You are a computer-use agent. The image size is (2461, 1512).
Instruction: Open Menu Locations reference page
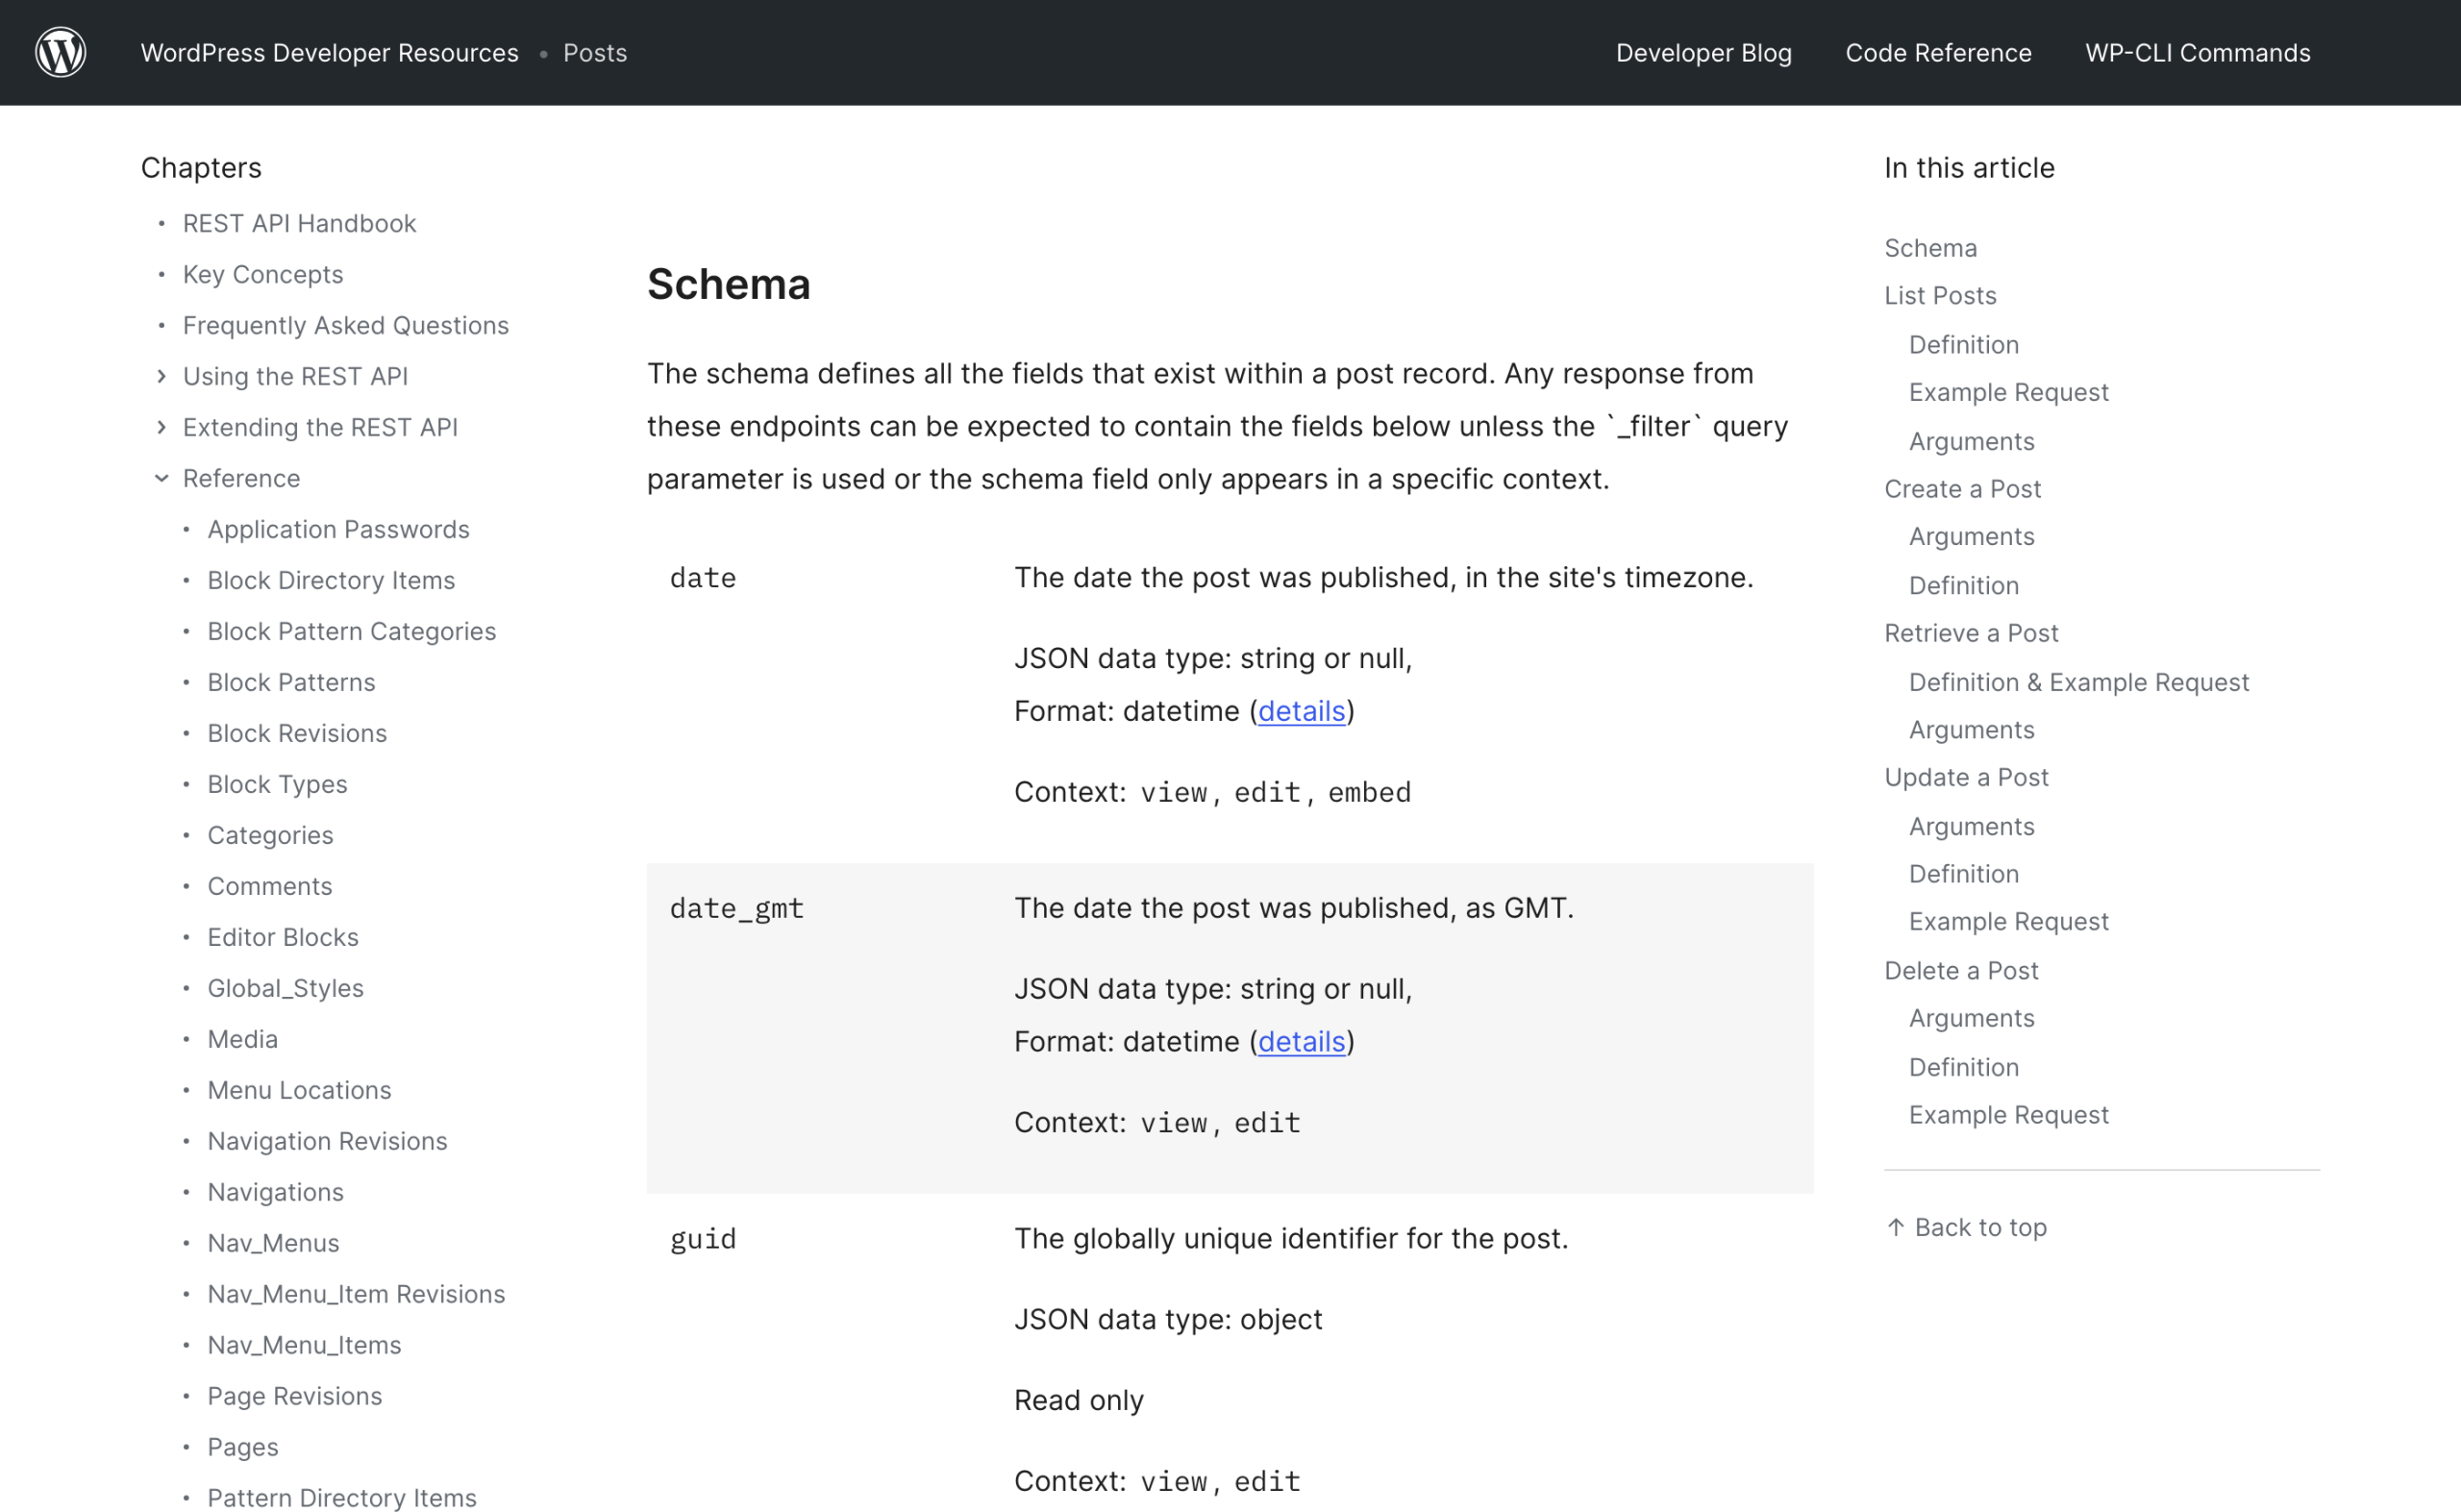pyautogui.click(x=299, y=1090)
